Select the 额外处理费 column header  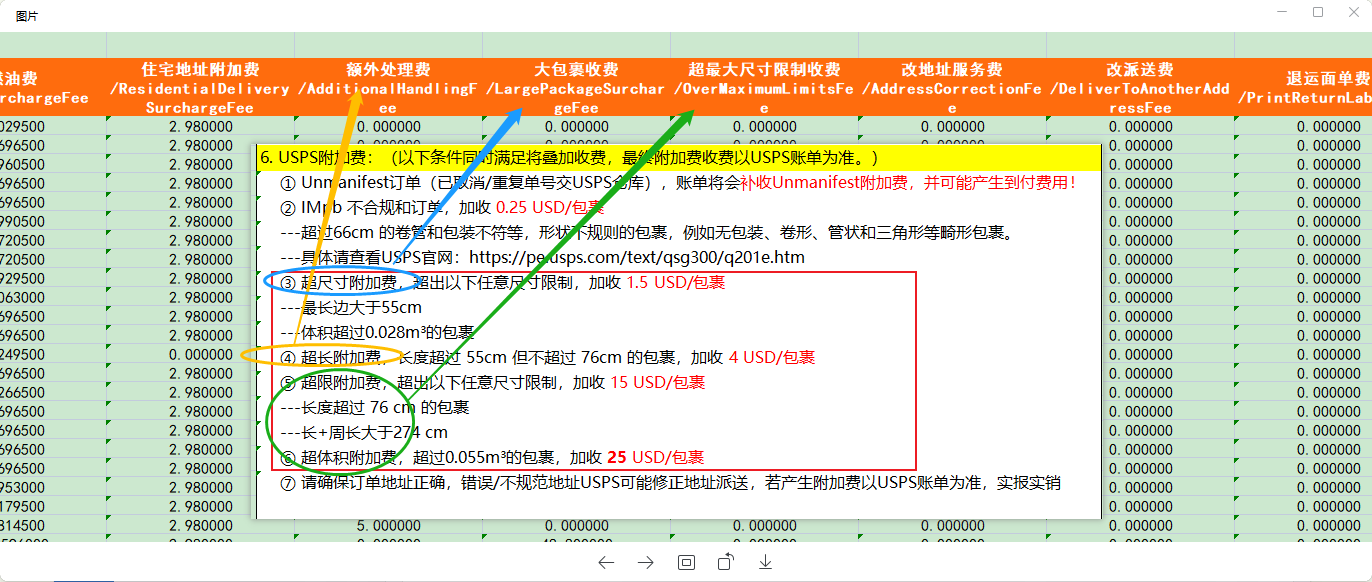[x=388, y=88]
